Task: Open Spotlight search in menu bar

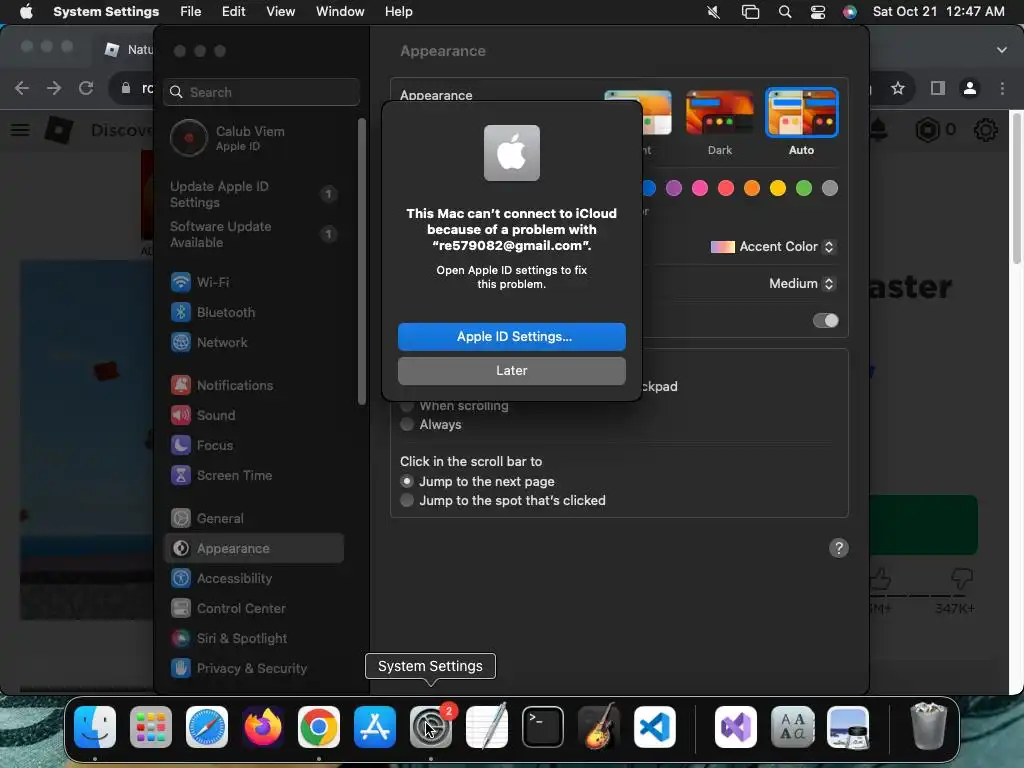Action: pyautogui.click(x=785, y=12)
